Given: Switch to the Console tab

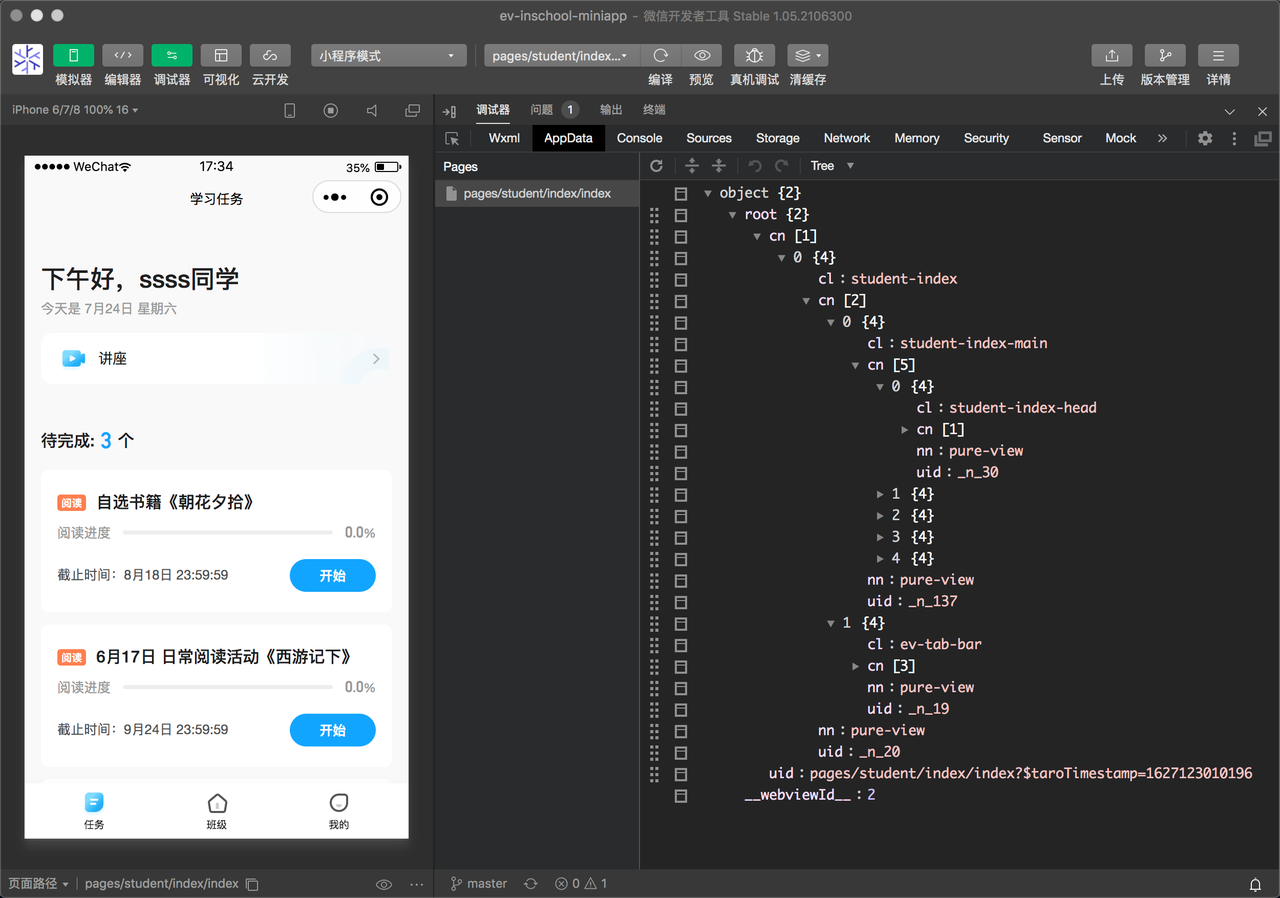Looking at the screenshot, I should pos(639,138).
